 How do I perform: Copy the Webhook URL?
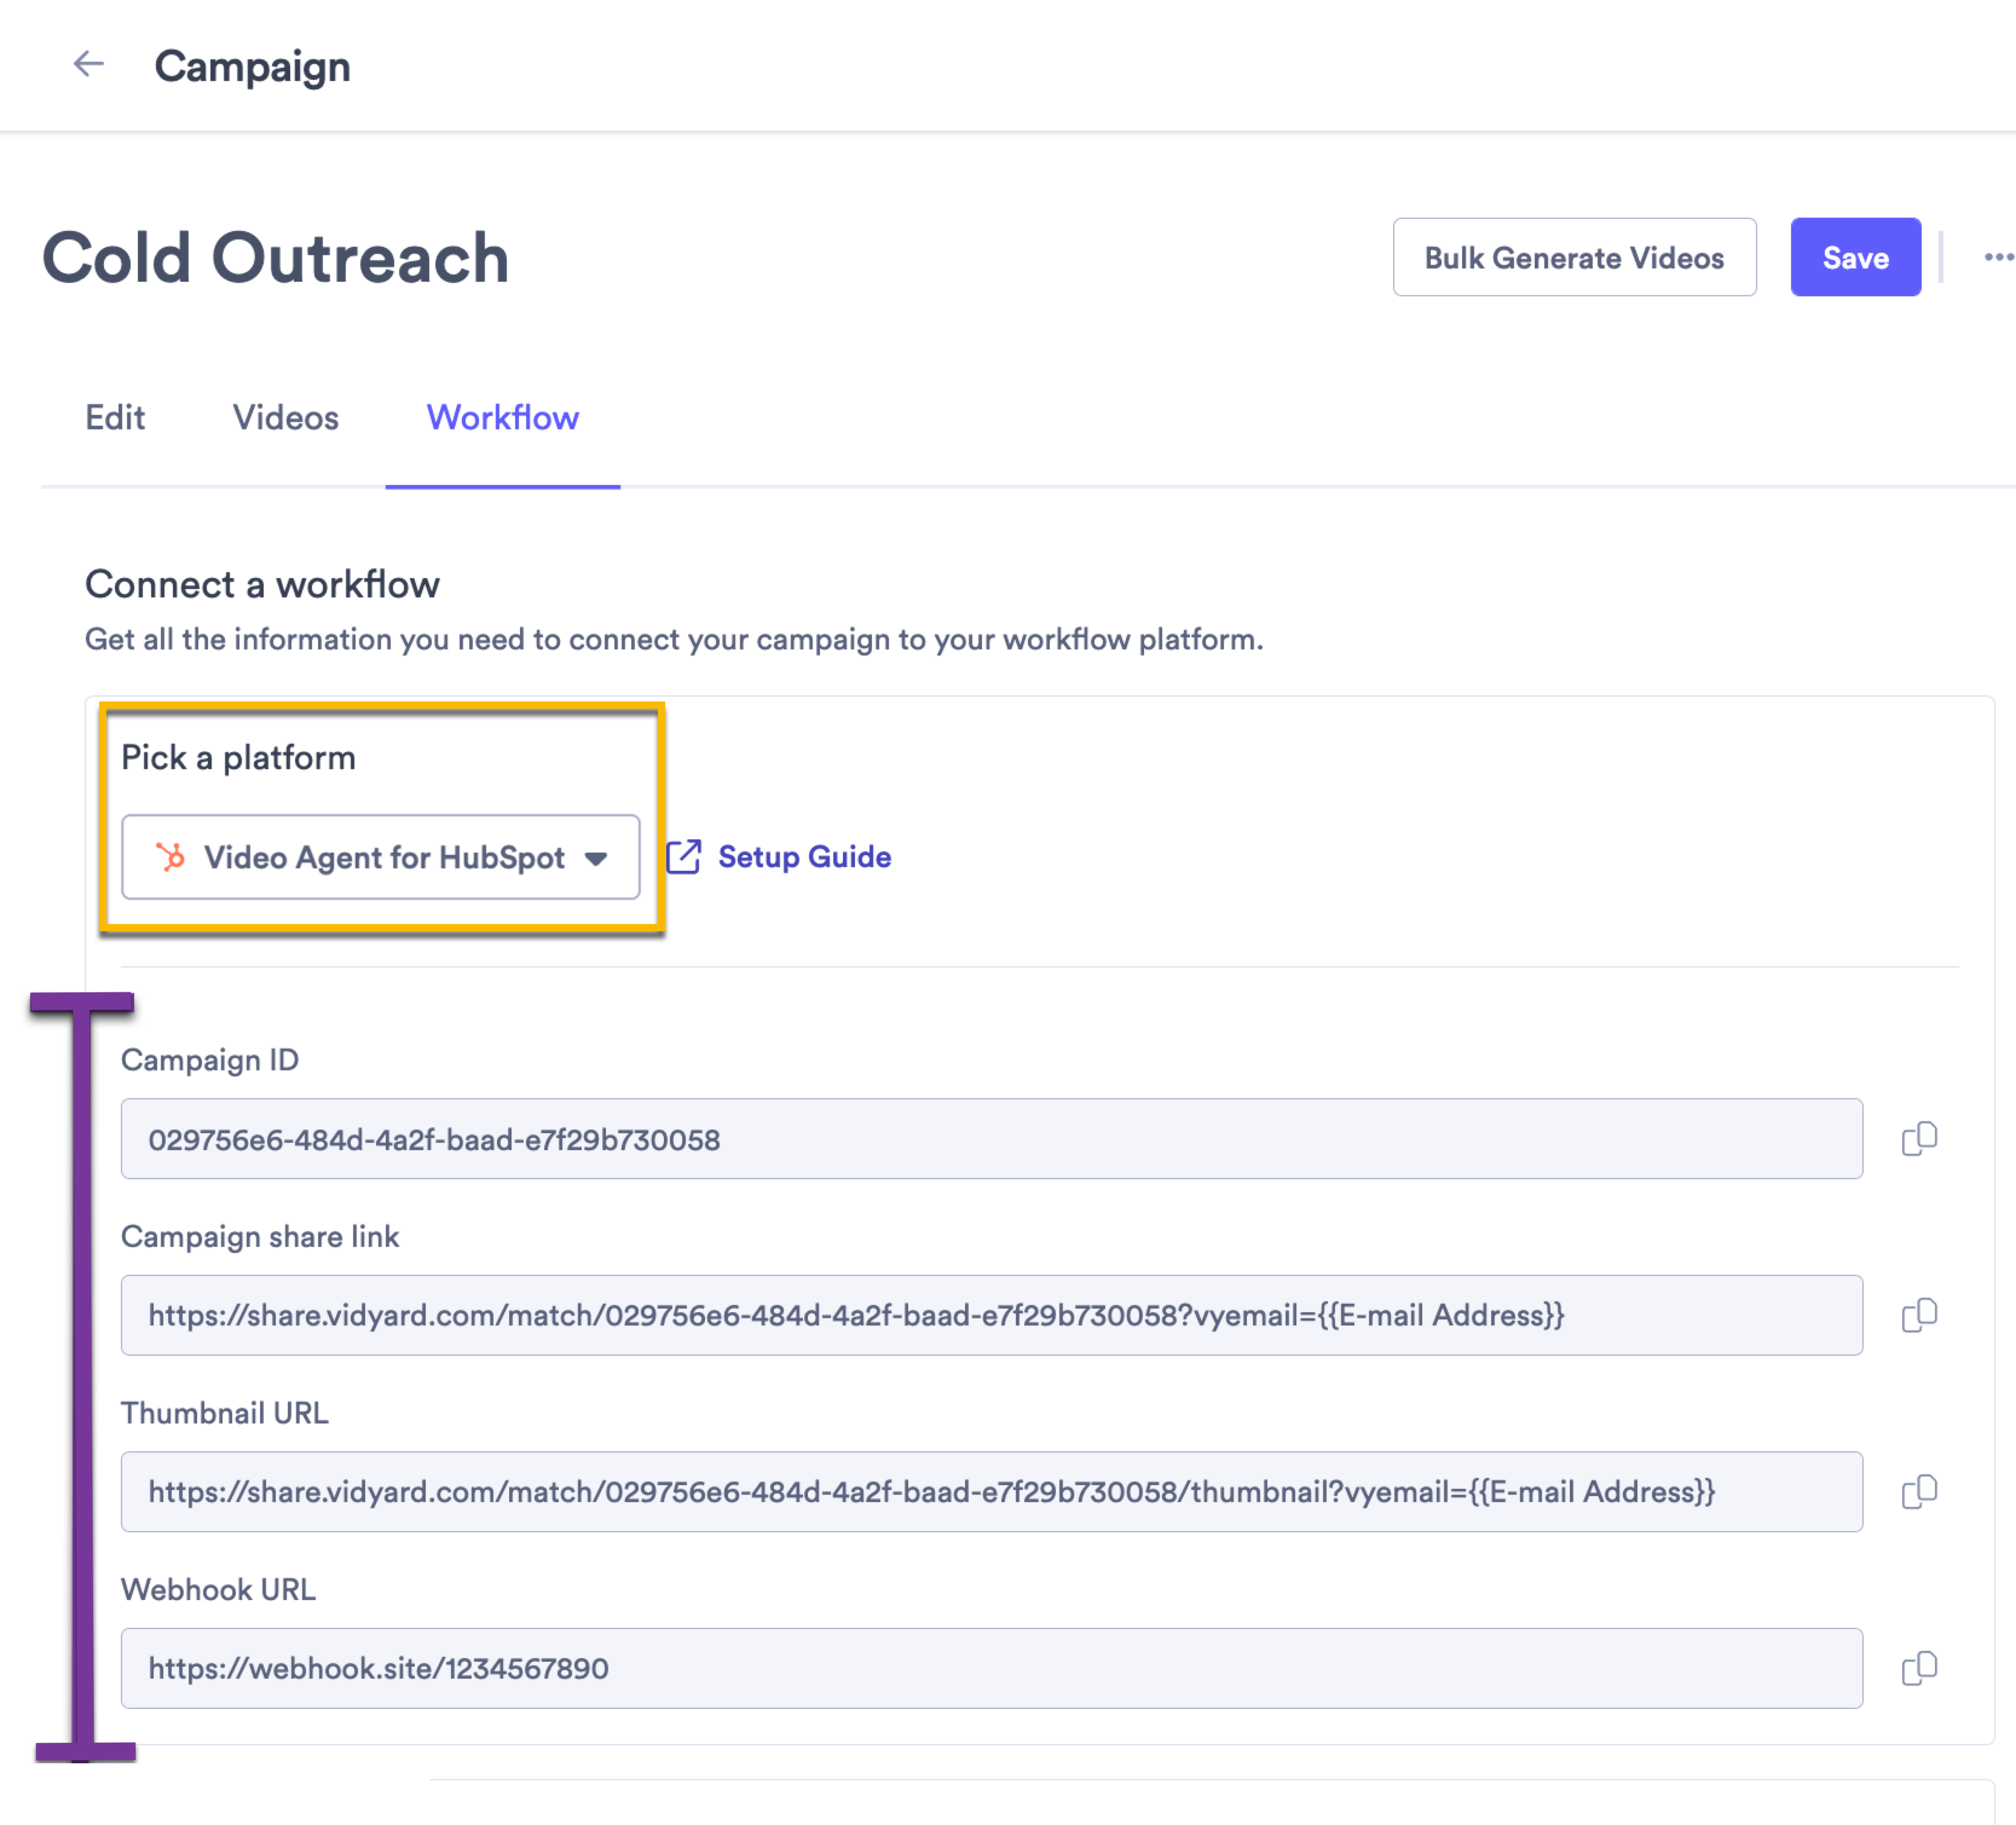coord(1919,1668)
